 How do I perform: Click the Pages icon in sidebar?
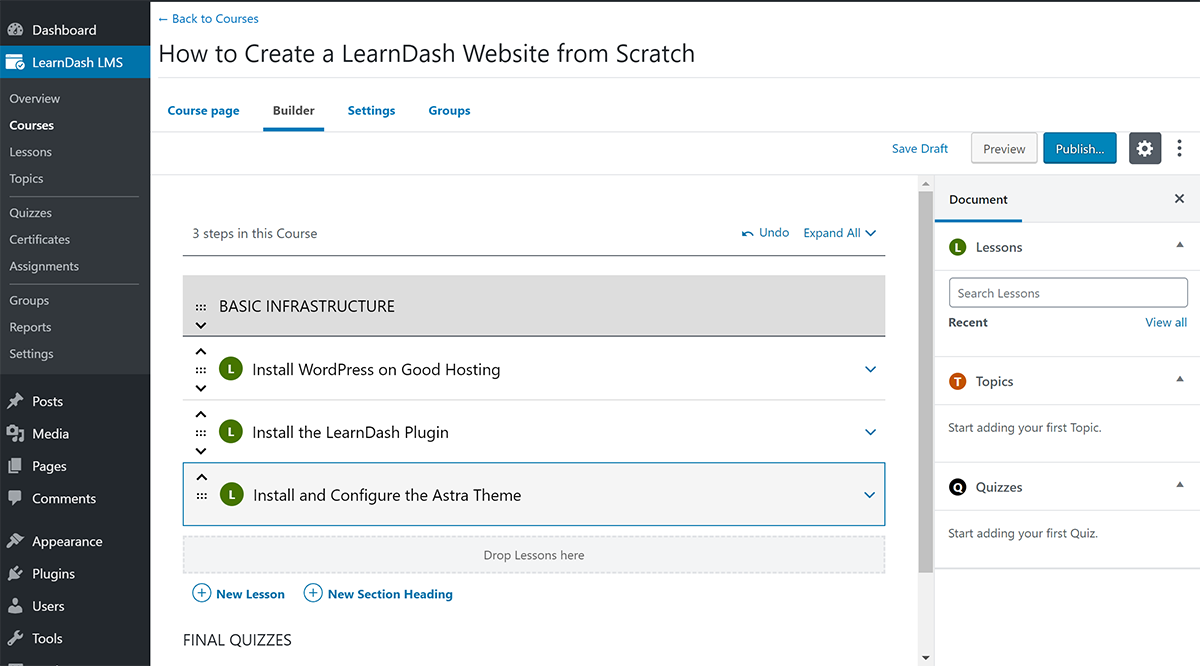16,466
